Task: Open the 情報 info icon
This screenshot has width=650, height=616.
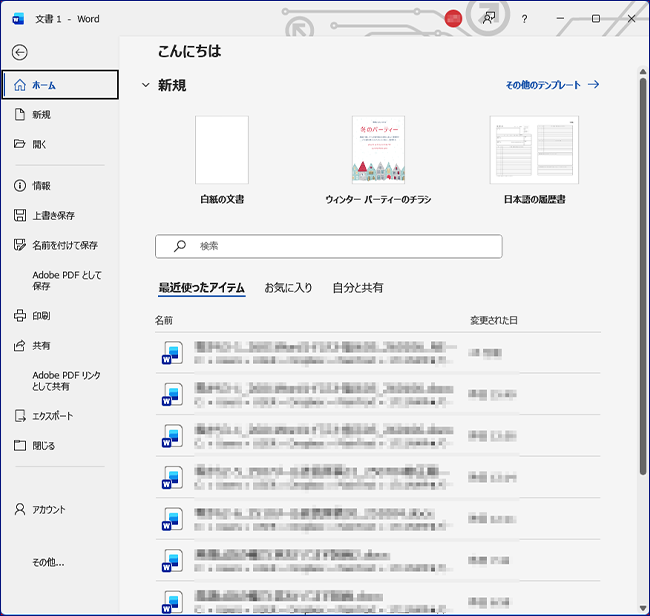Action: coord(20,185)
